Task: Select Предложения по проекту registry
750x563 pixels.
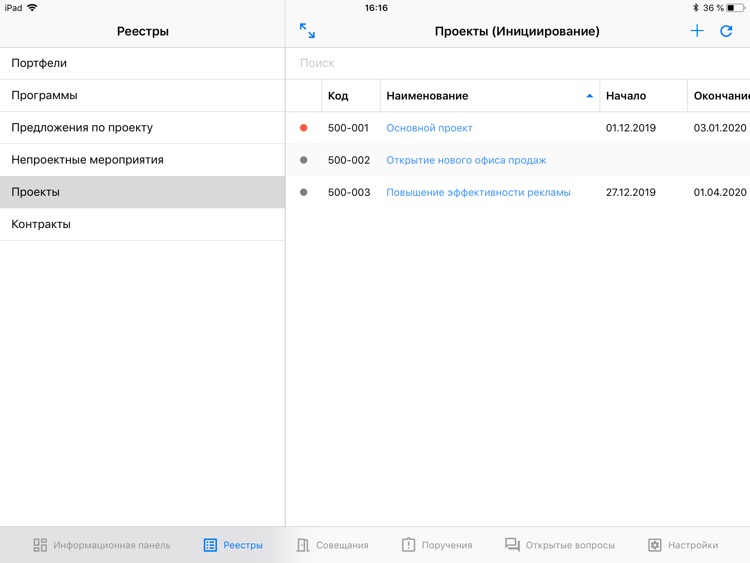Action: (143, 128)
